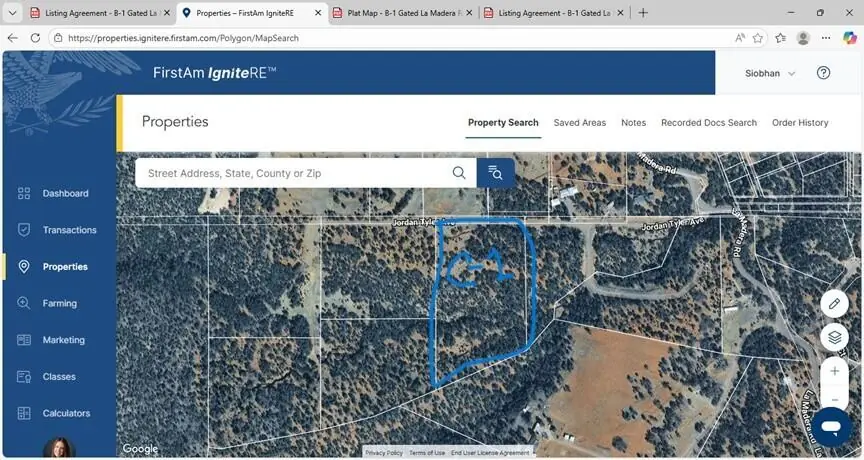Image resolution: width=864 pixels, height=460 pixels.
Task: Open the browser favorites list icon
Action: tap(780, 38)
